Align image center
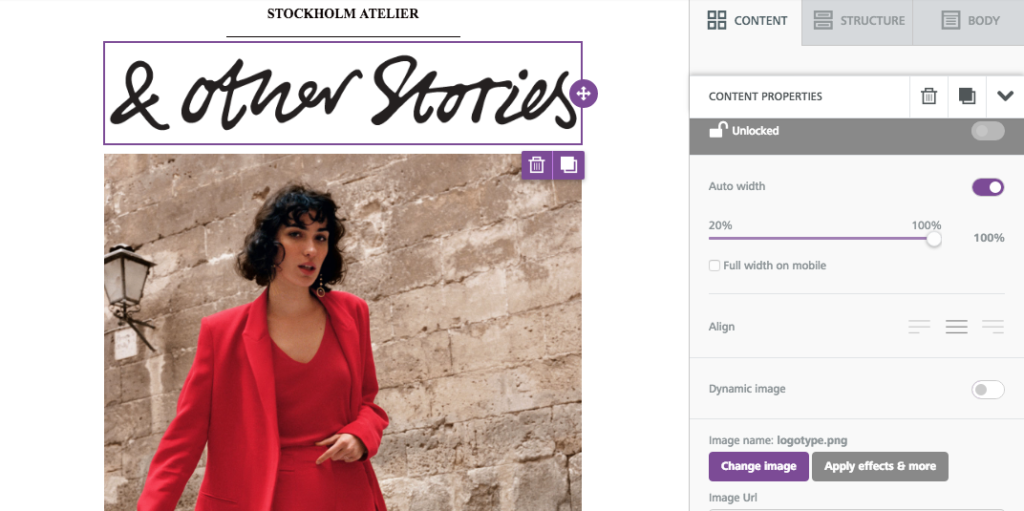Viewport: 1024px width, 511px height. [956, 327]
